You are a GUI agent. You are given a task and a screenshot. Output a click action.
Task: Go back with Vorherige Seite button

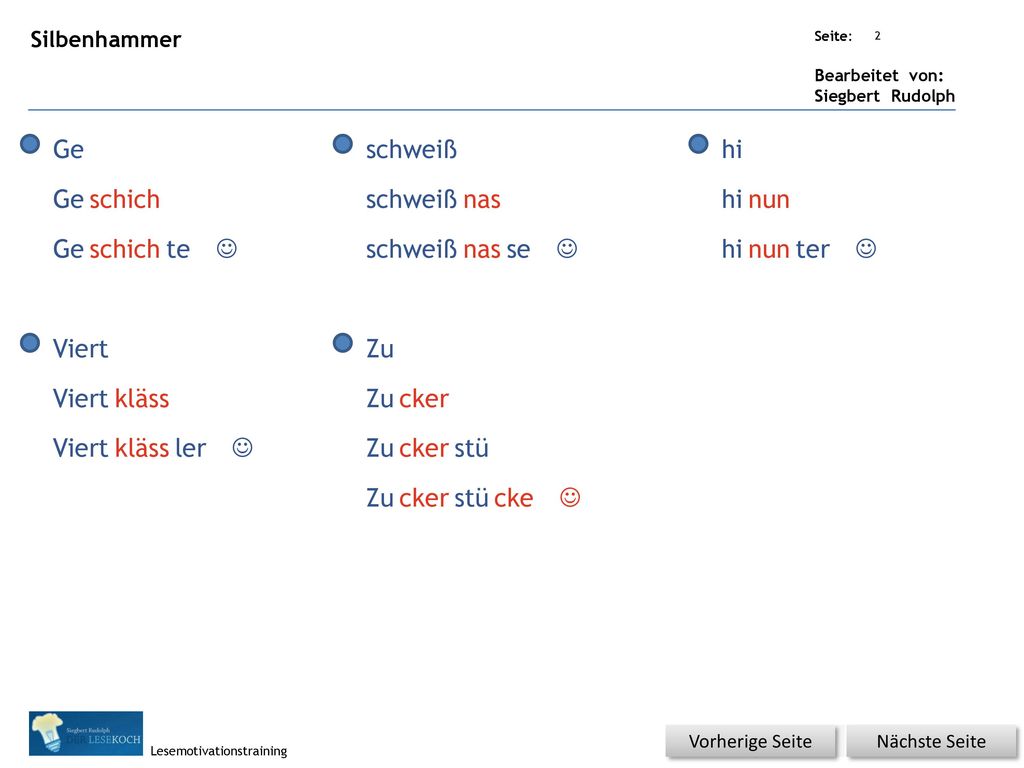point(750,742)
